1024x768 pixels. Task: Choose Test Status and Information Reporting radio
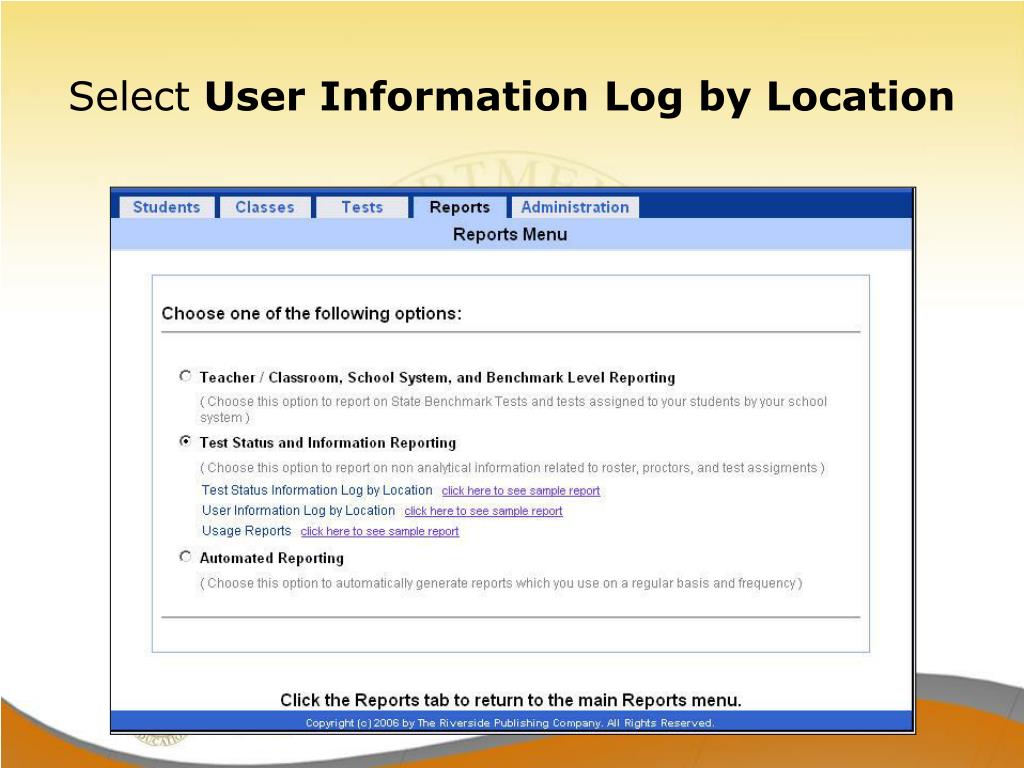pyautogui.click(x=185, y=442)
